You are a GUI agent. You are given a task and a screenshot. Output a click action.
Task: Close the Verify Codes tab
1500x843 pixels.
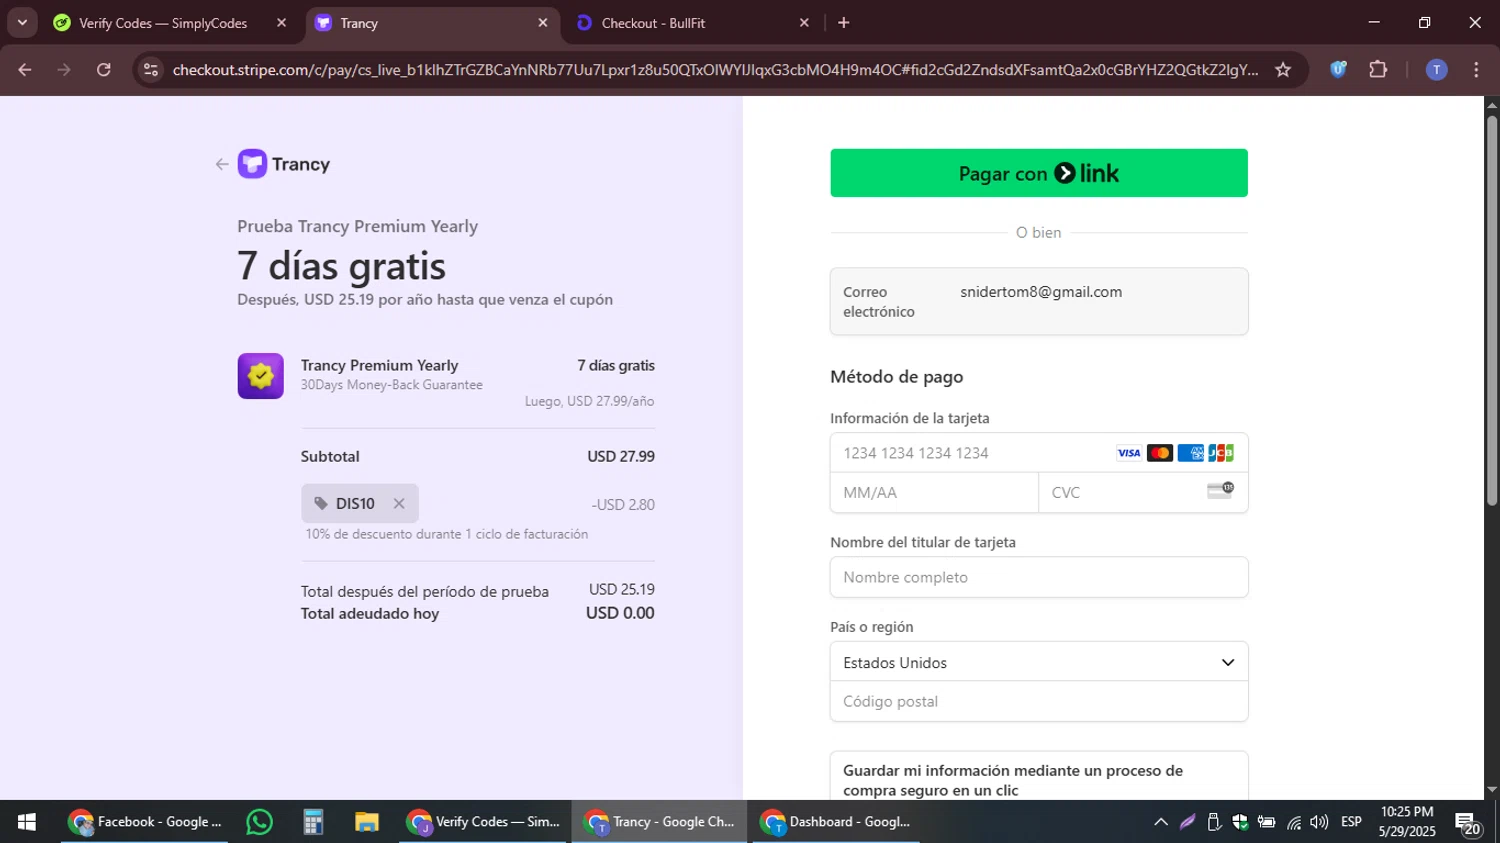tap(281, 23)
